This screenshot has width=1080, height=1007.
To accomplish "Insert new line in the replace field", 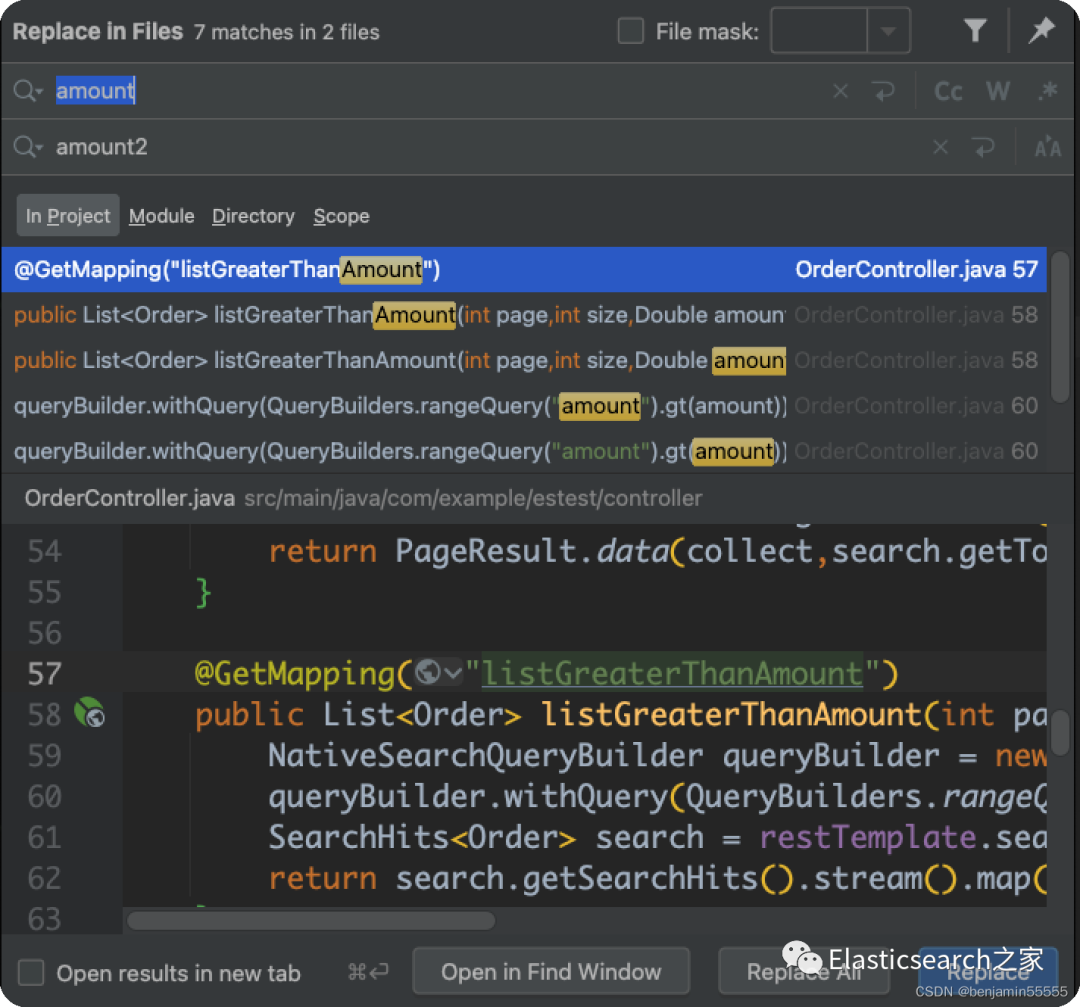I will (984, 147).
